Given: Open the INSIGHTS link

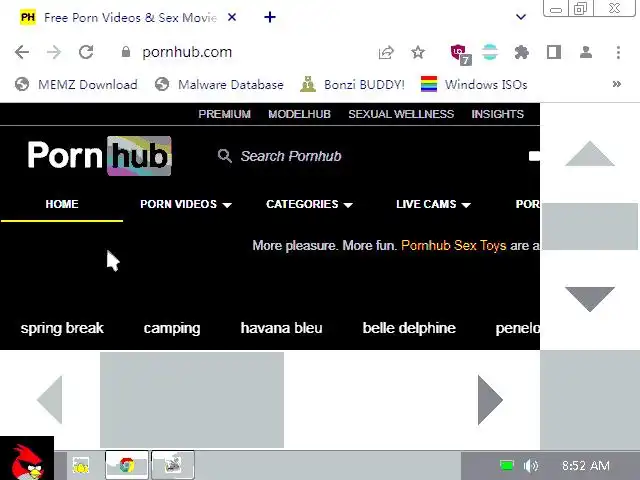Looking at the screenshot, I should click(x=498, y=114).
